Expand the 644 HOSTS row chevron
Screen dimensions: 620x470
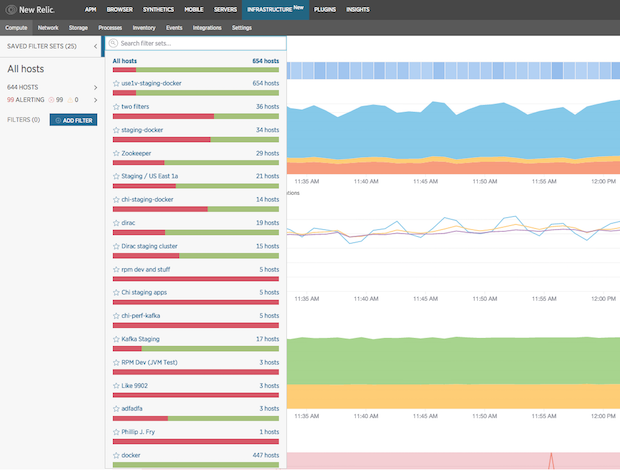pos(95,87)
